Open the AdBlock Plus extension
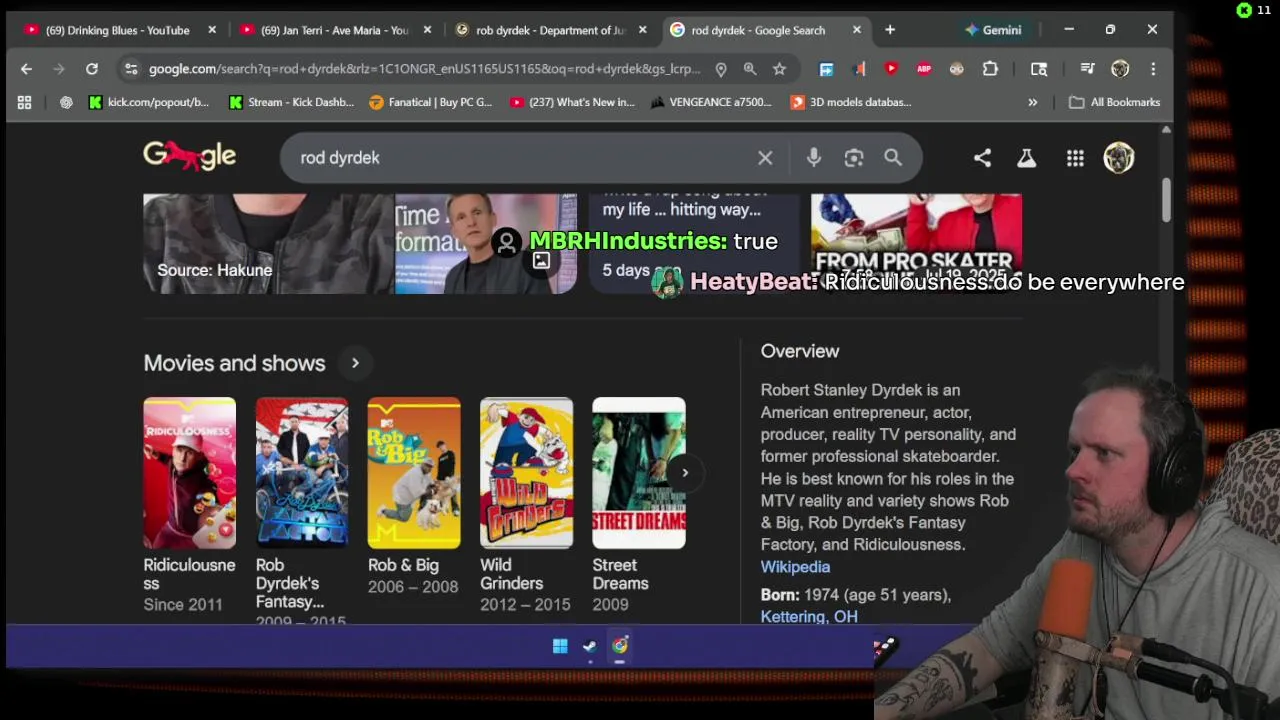This screenshot has height=720, width=1280. [x=924, y=69]
